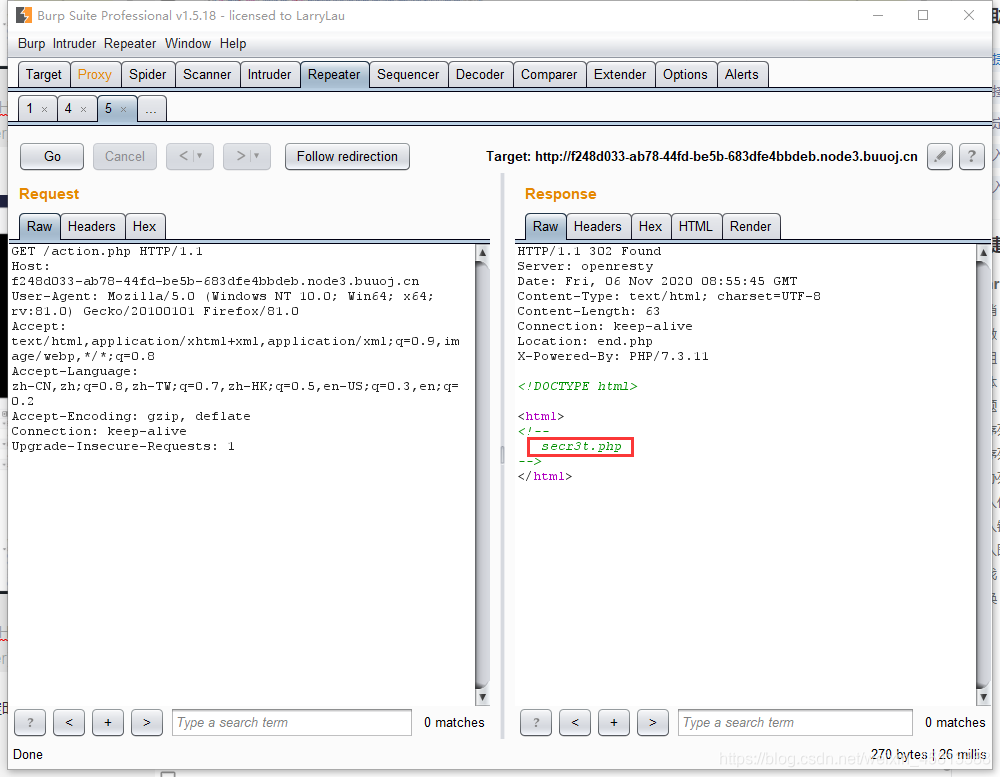1000x777 pixels.
Task: Click the edit target pencil icon
Action: pyautogui.click(x=939, y=156)
